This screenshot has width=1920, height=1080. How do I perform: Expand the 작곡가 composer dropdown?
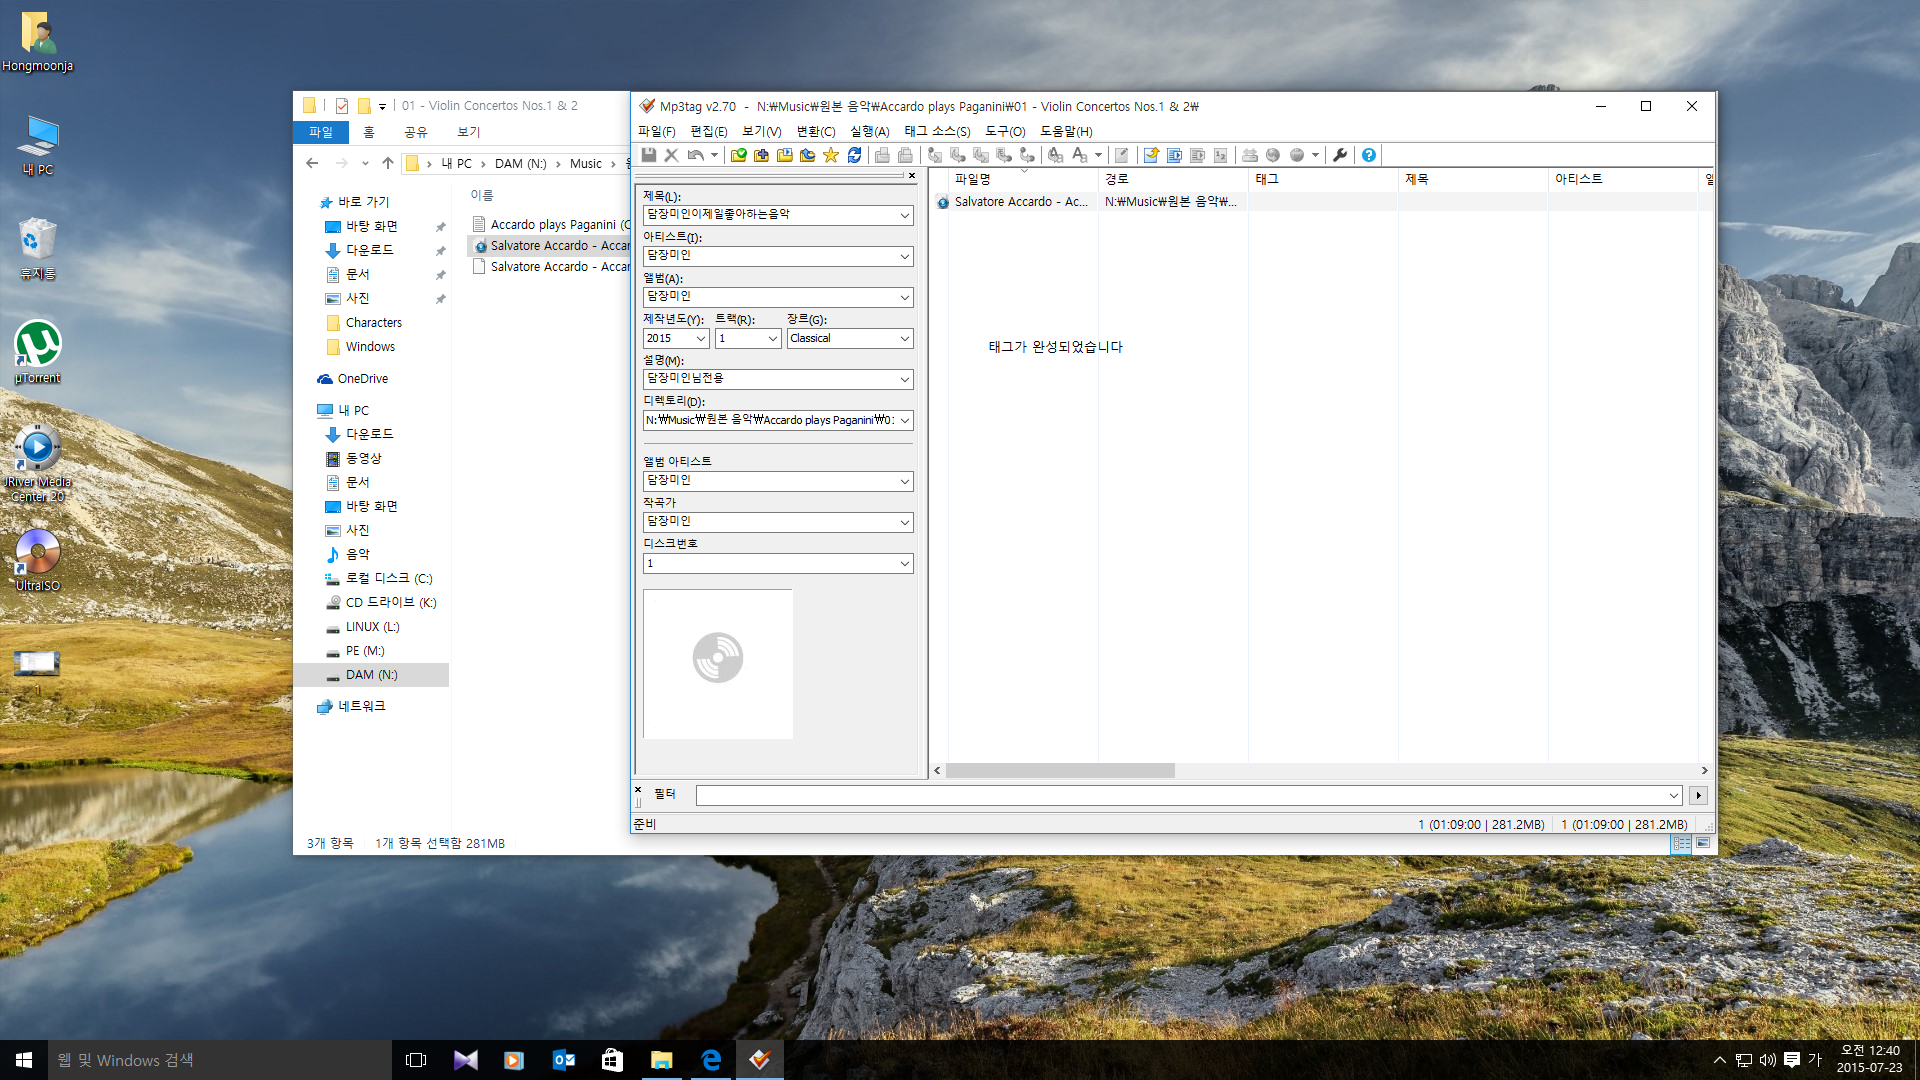(x=904, y=522)
